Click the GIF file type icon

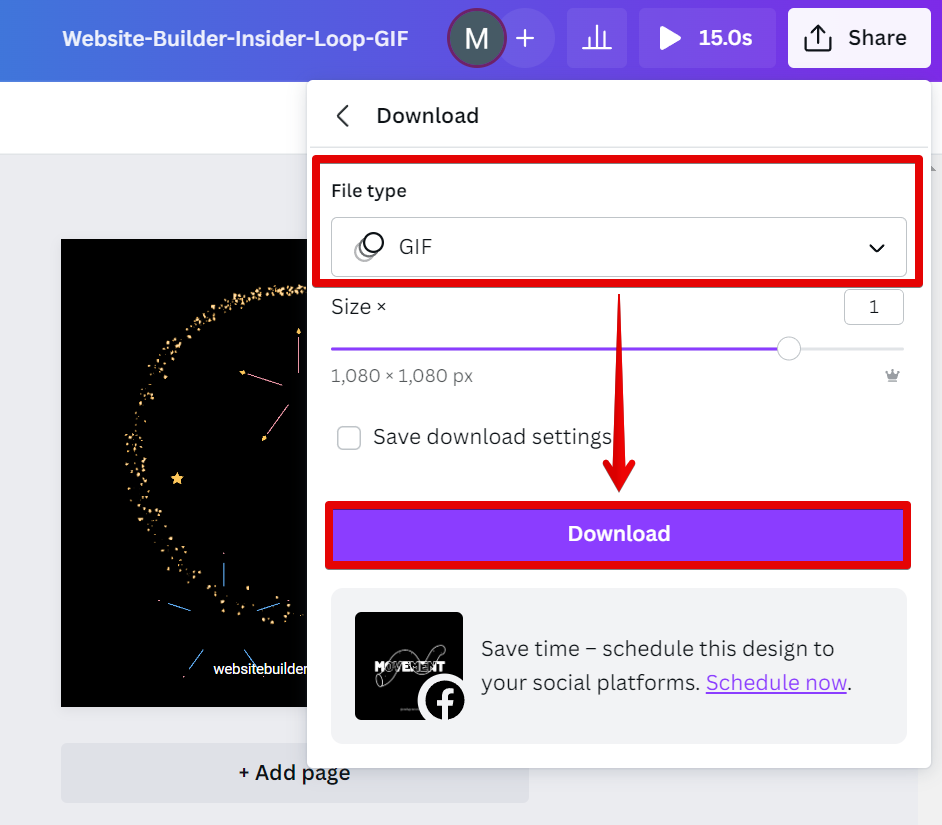(x=370, y=247)
